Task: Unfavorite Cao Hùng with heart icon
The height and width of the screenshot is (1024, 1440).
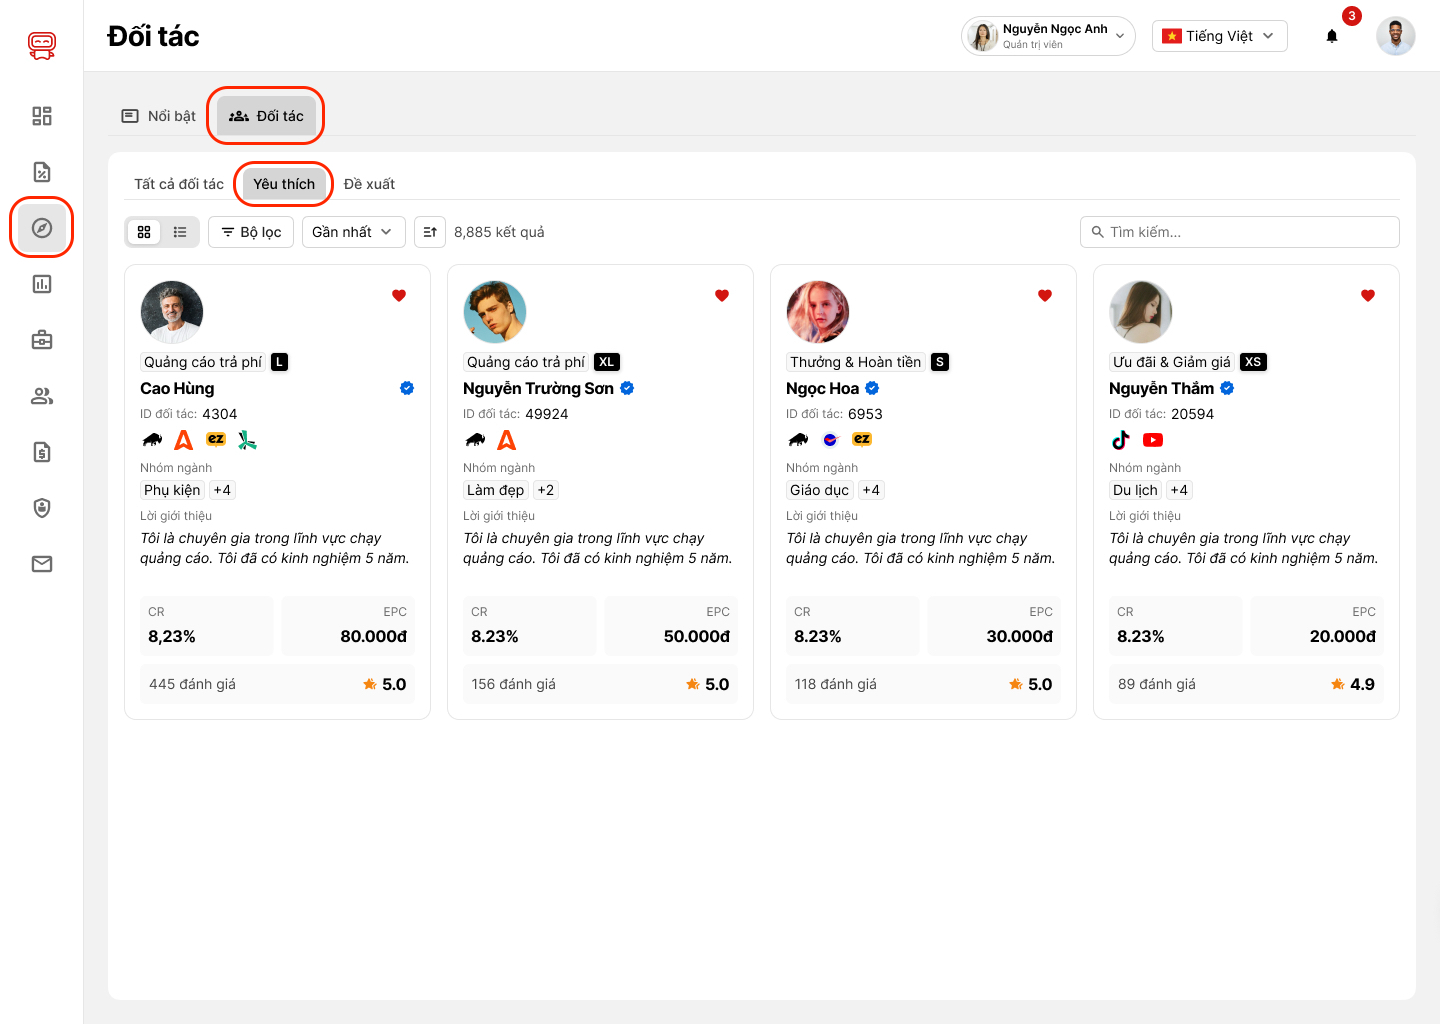Action: click(399, 295)
